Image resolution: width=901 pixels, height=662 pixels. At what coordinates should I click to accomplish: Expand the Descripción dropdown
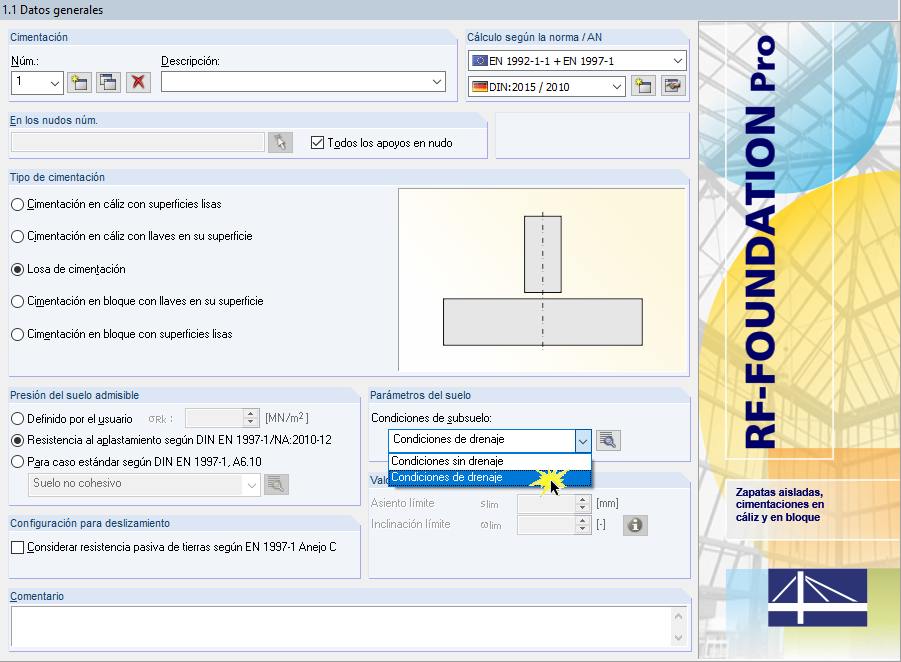point(437,82)
